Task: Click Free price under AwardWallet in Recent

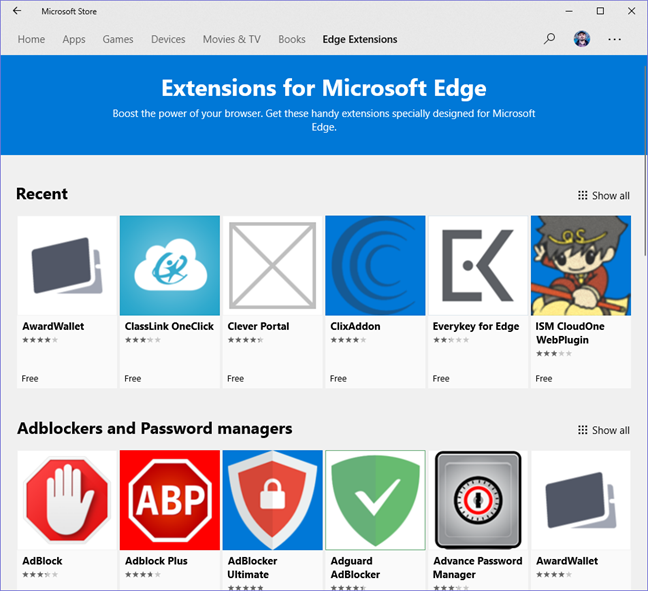Action: pyautogui.click(x=30, y=379)
